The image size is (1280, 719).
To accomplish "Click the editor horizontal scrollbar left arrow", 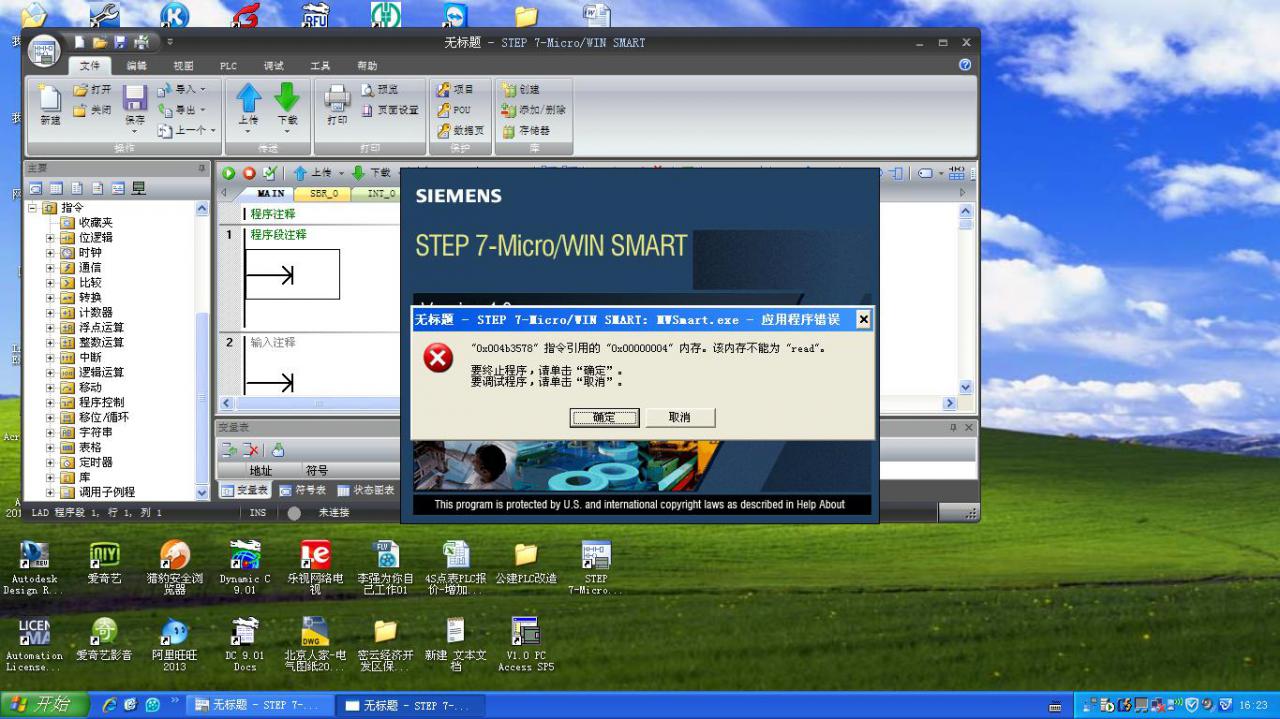I will [226, 403].
